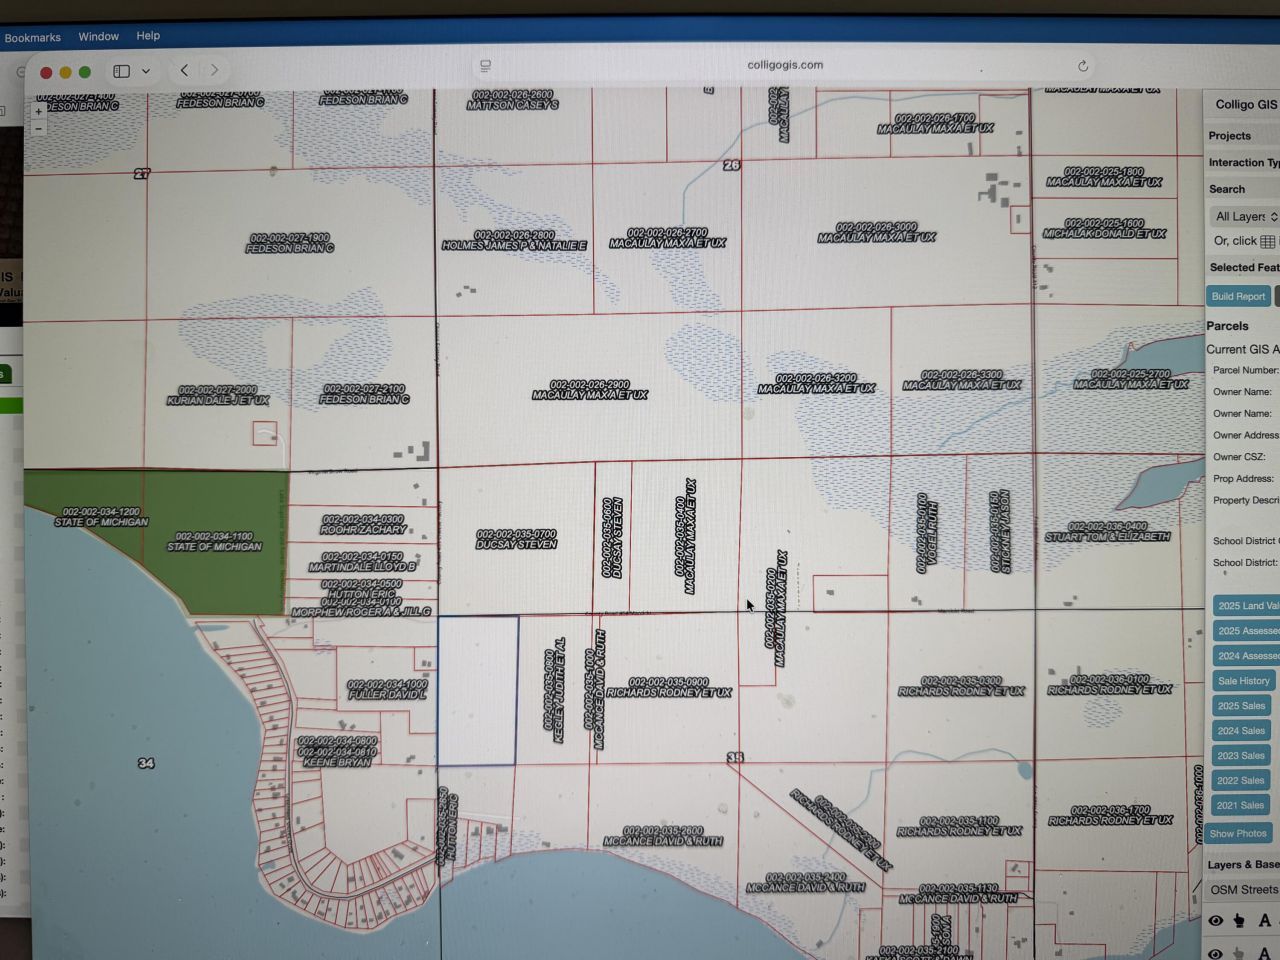Screen dimensions: 1280x960
Task: Open the Window menu
Action: point(98,37)
